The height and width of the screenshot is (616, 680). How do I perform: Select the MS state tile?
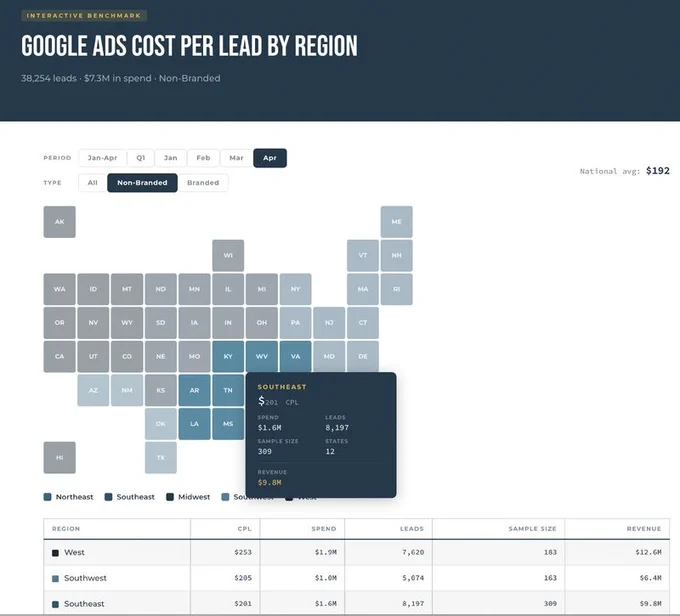coord(228,424)
